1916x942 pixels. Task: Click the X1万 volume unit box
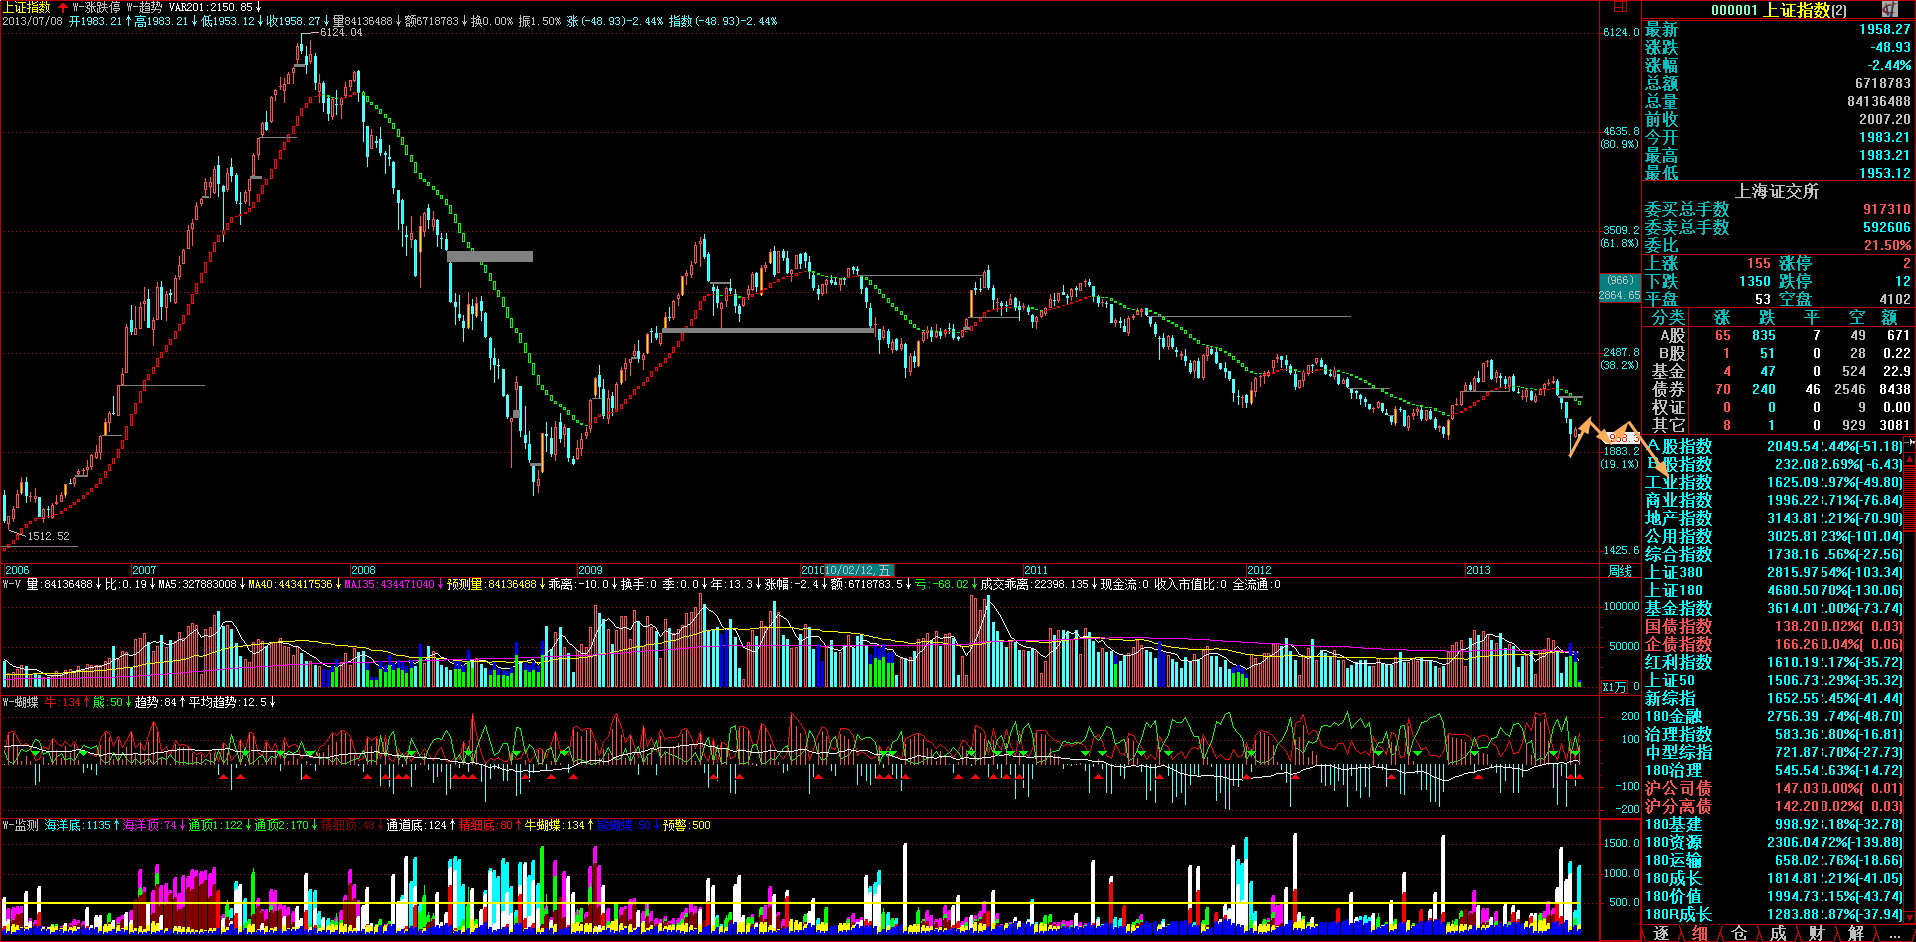[1614, 687]
